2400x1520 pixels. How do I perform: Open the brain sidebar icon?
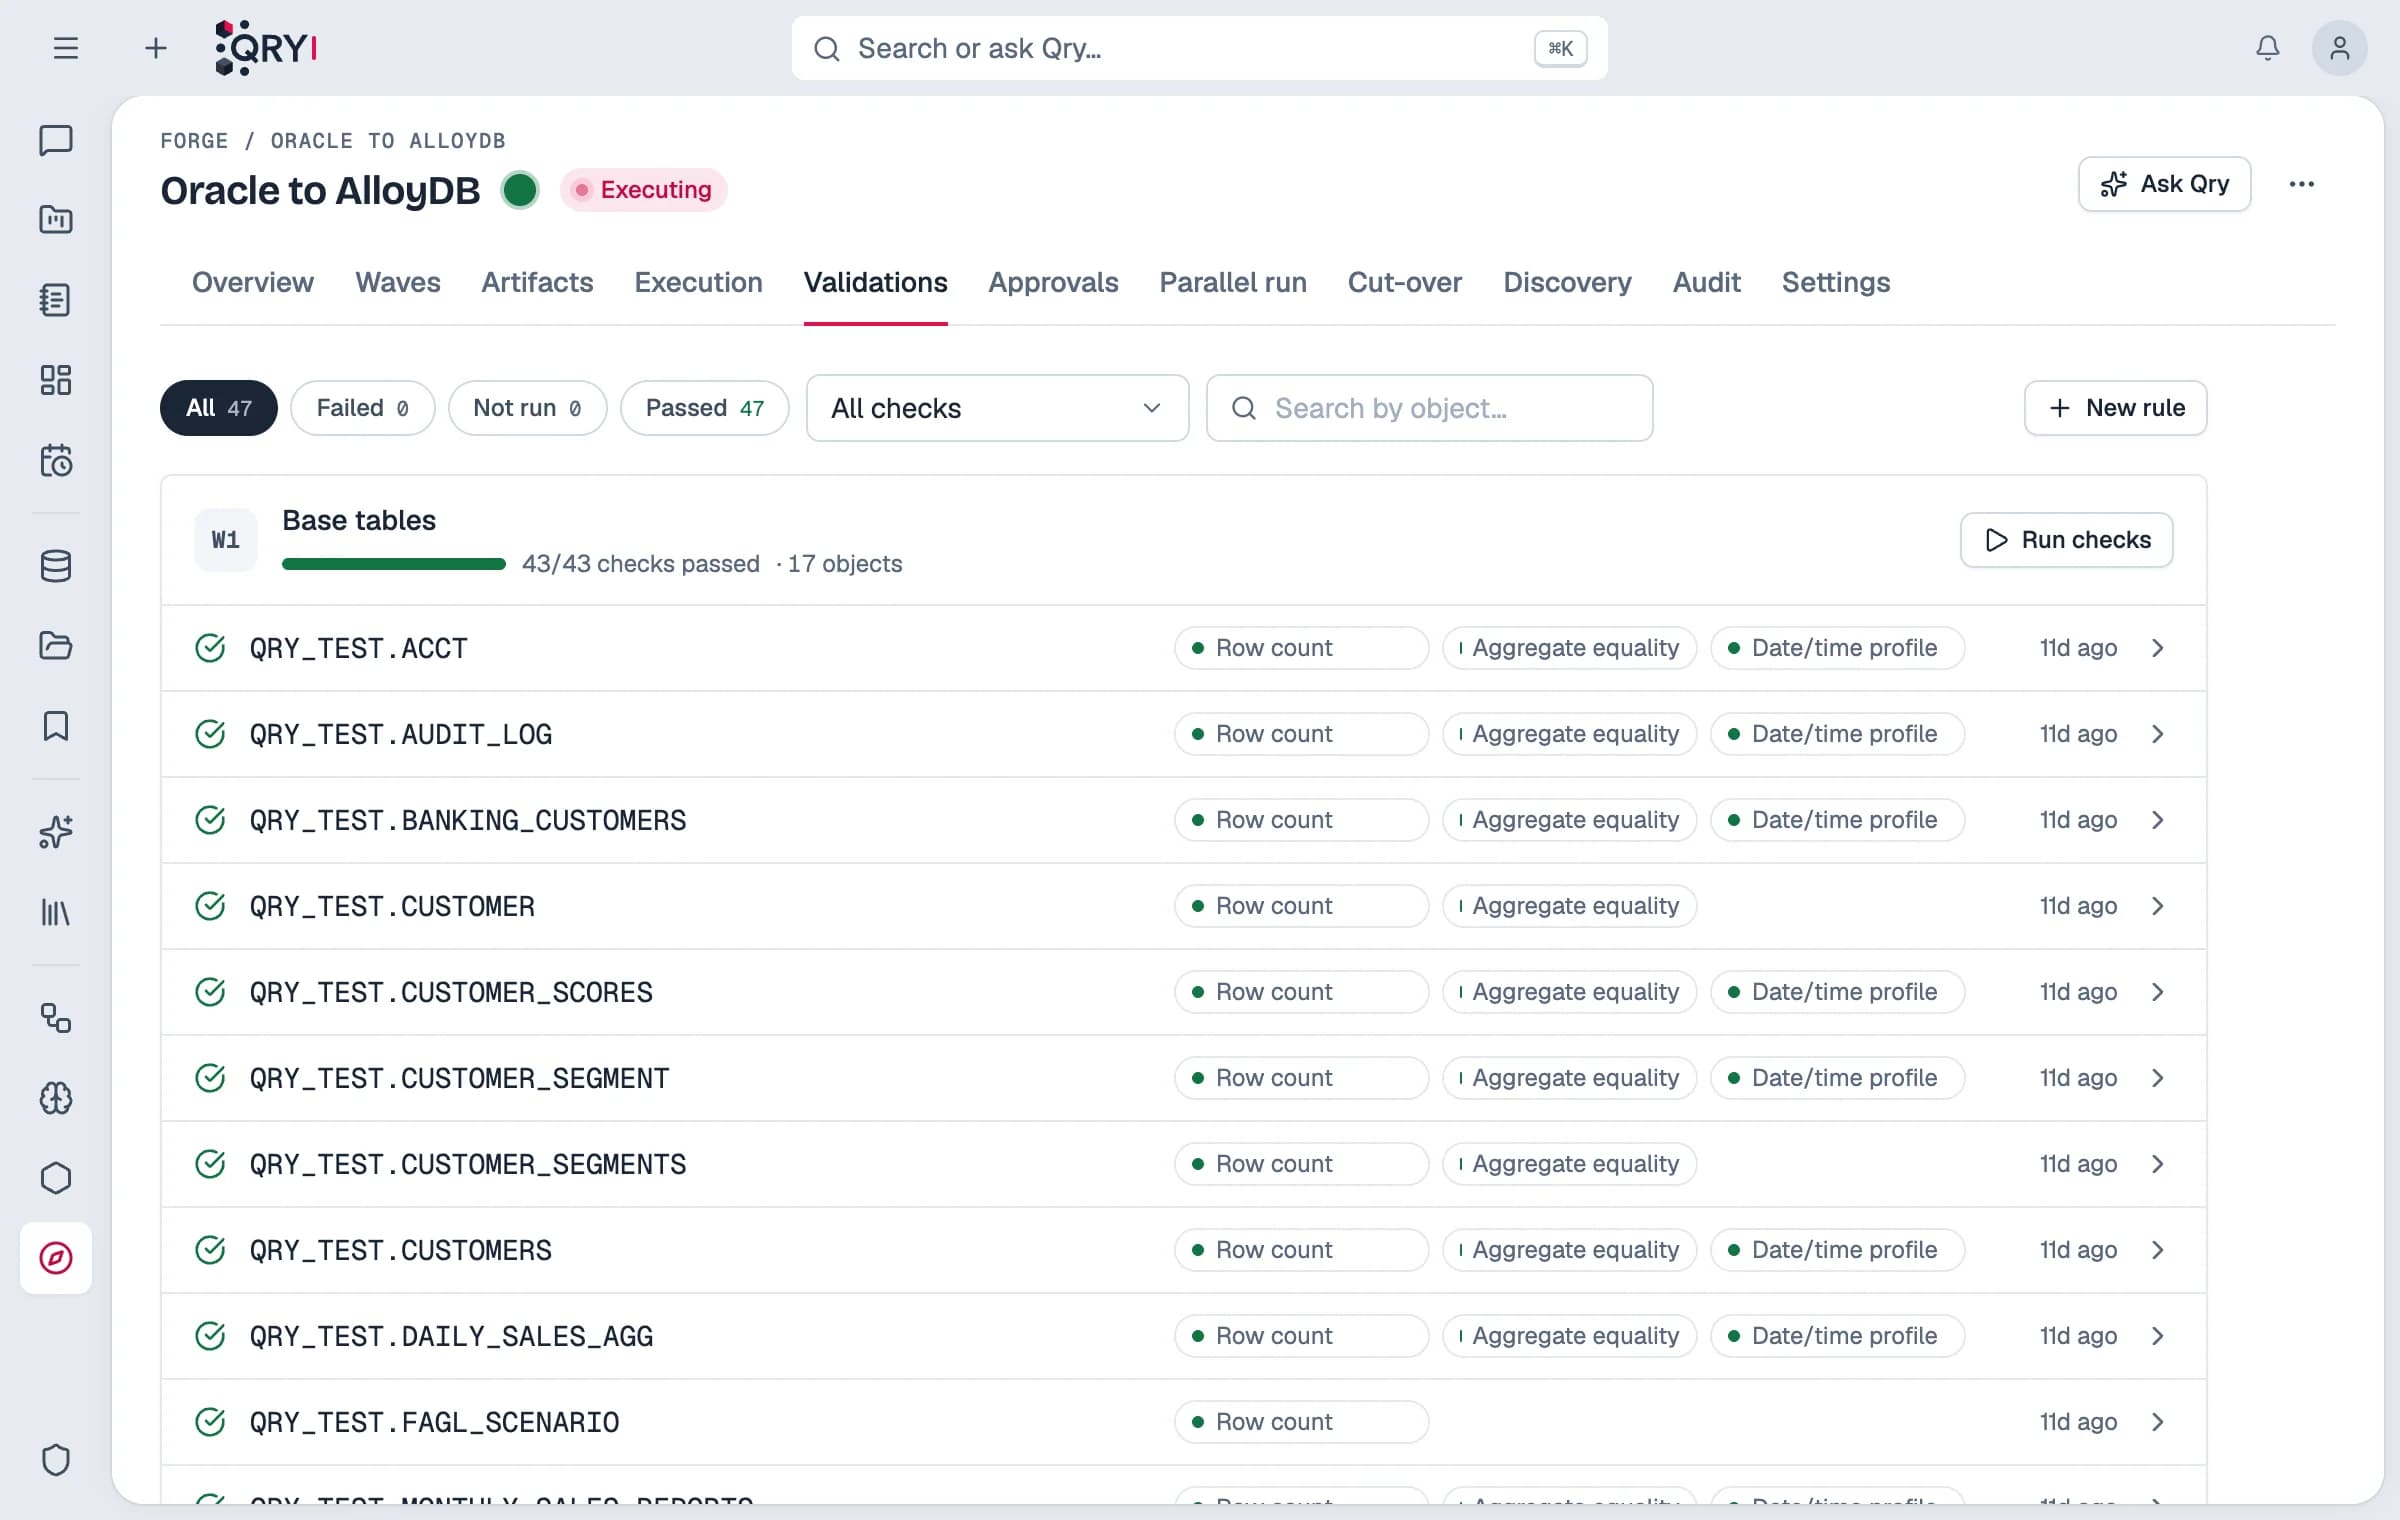point(56,1098)
